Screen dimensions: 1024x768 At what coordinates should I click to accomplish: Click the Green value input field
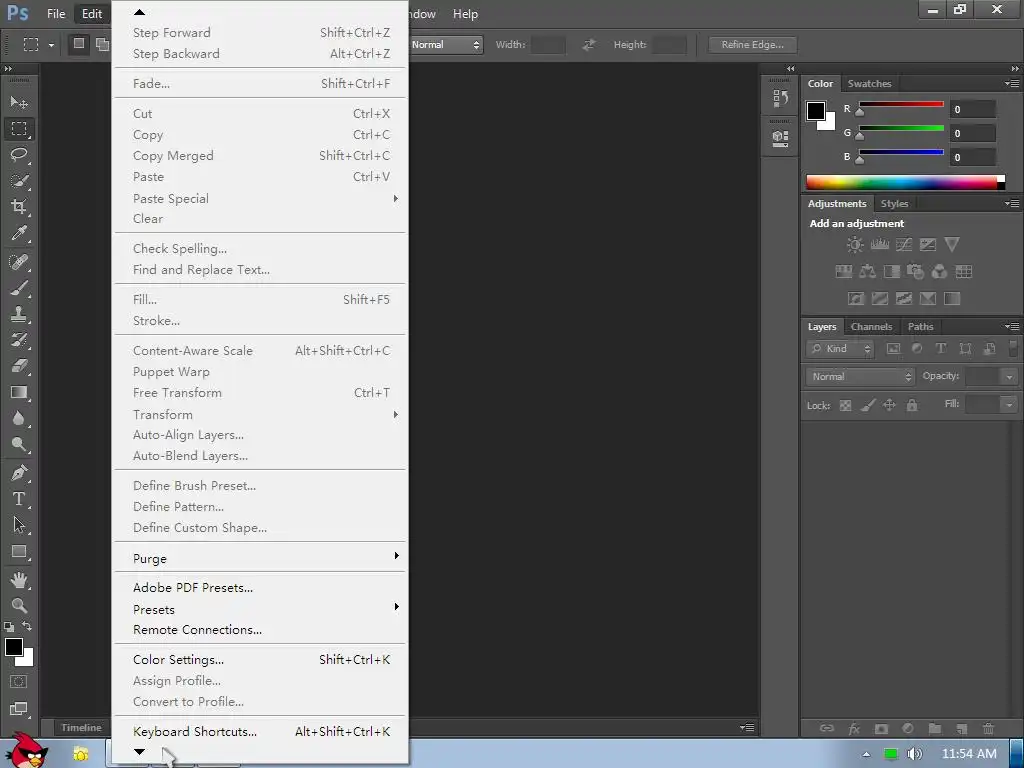pos(972,133)
